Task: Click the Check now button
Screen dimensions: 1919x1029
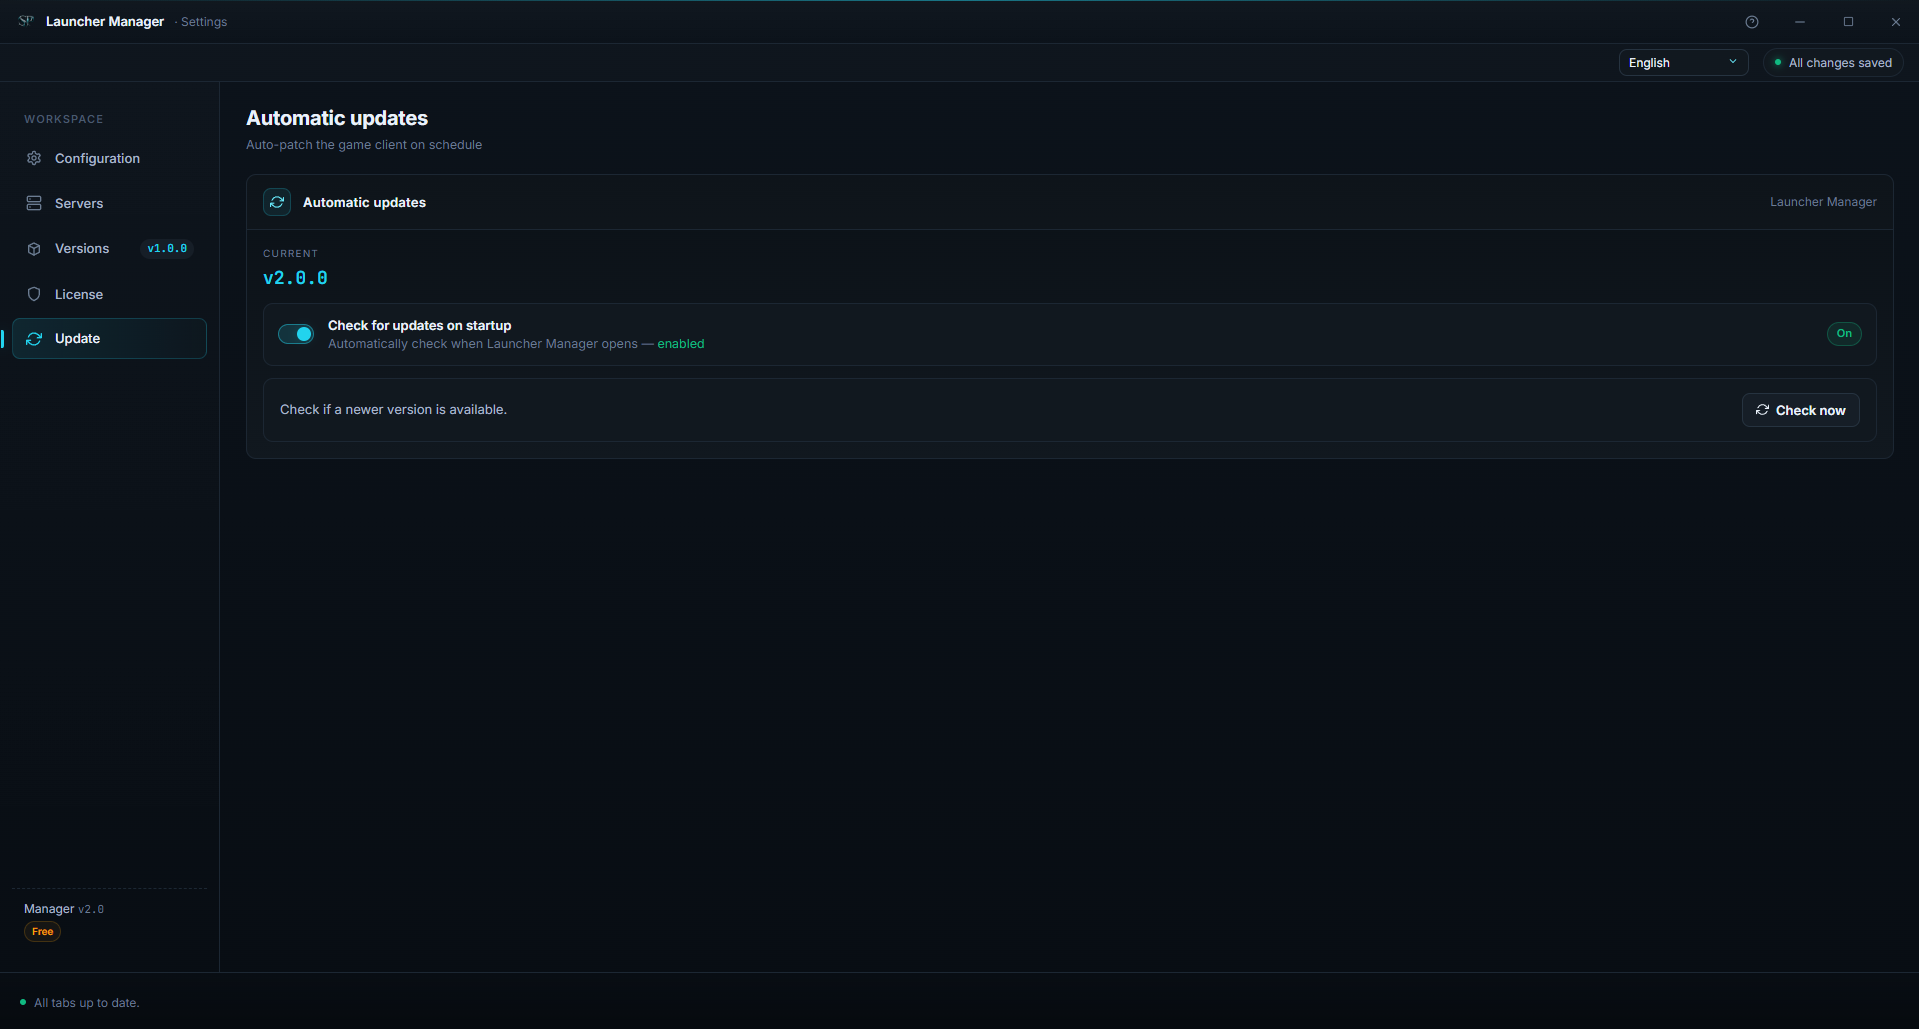Action: tap(1800, 410)
